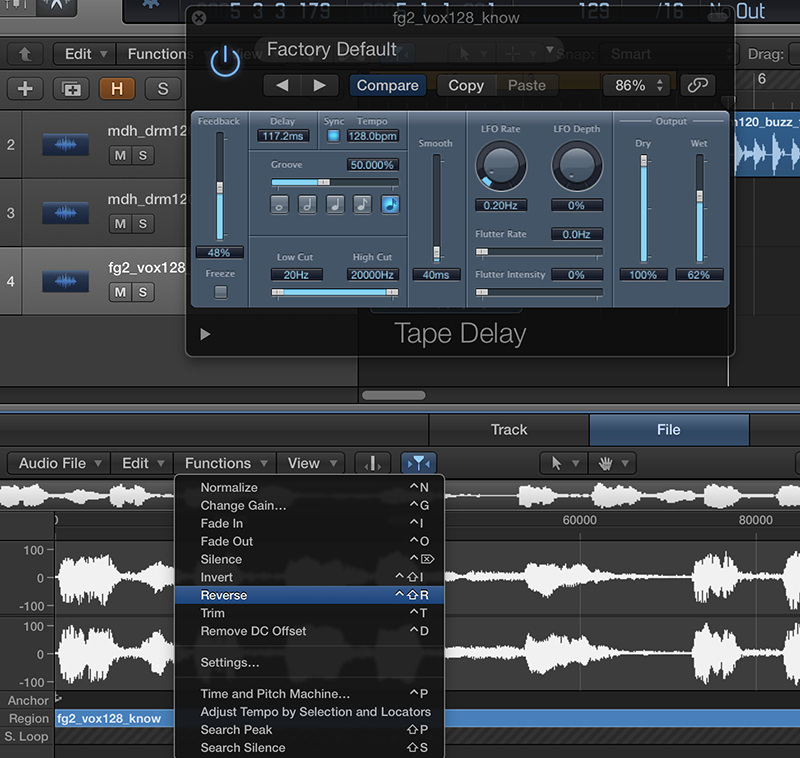Click the horizontal scrollbar under tracks area
800x758 pixels.
point(393,395)
